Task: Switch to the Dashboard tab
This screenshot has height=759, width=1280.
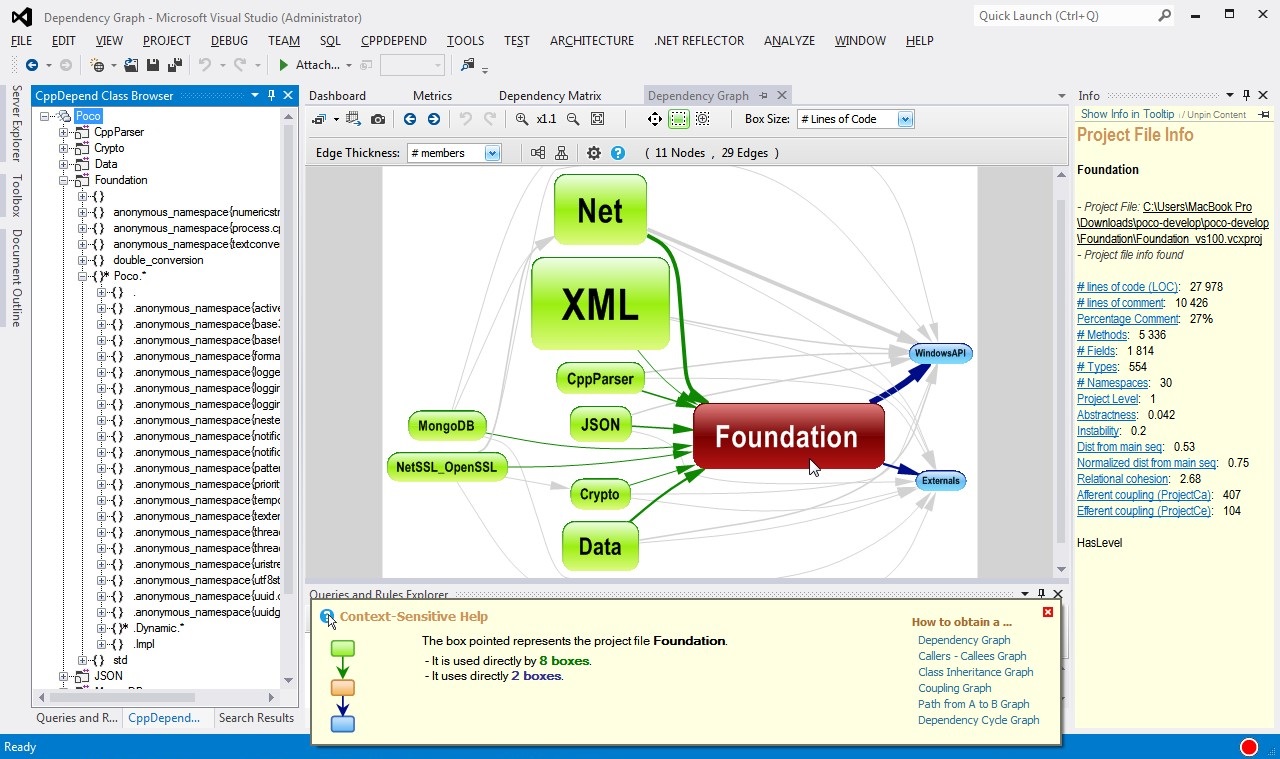Action: [x=337, y=96]
